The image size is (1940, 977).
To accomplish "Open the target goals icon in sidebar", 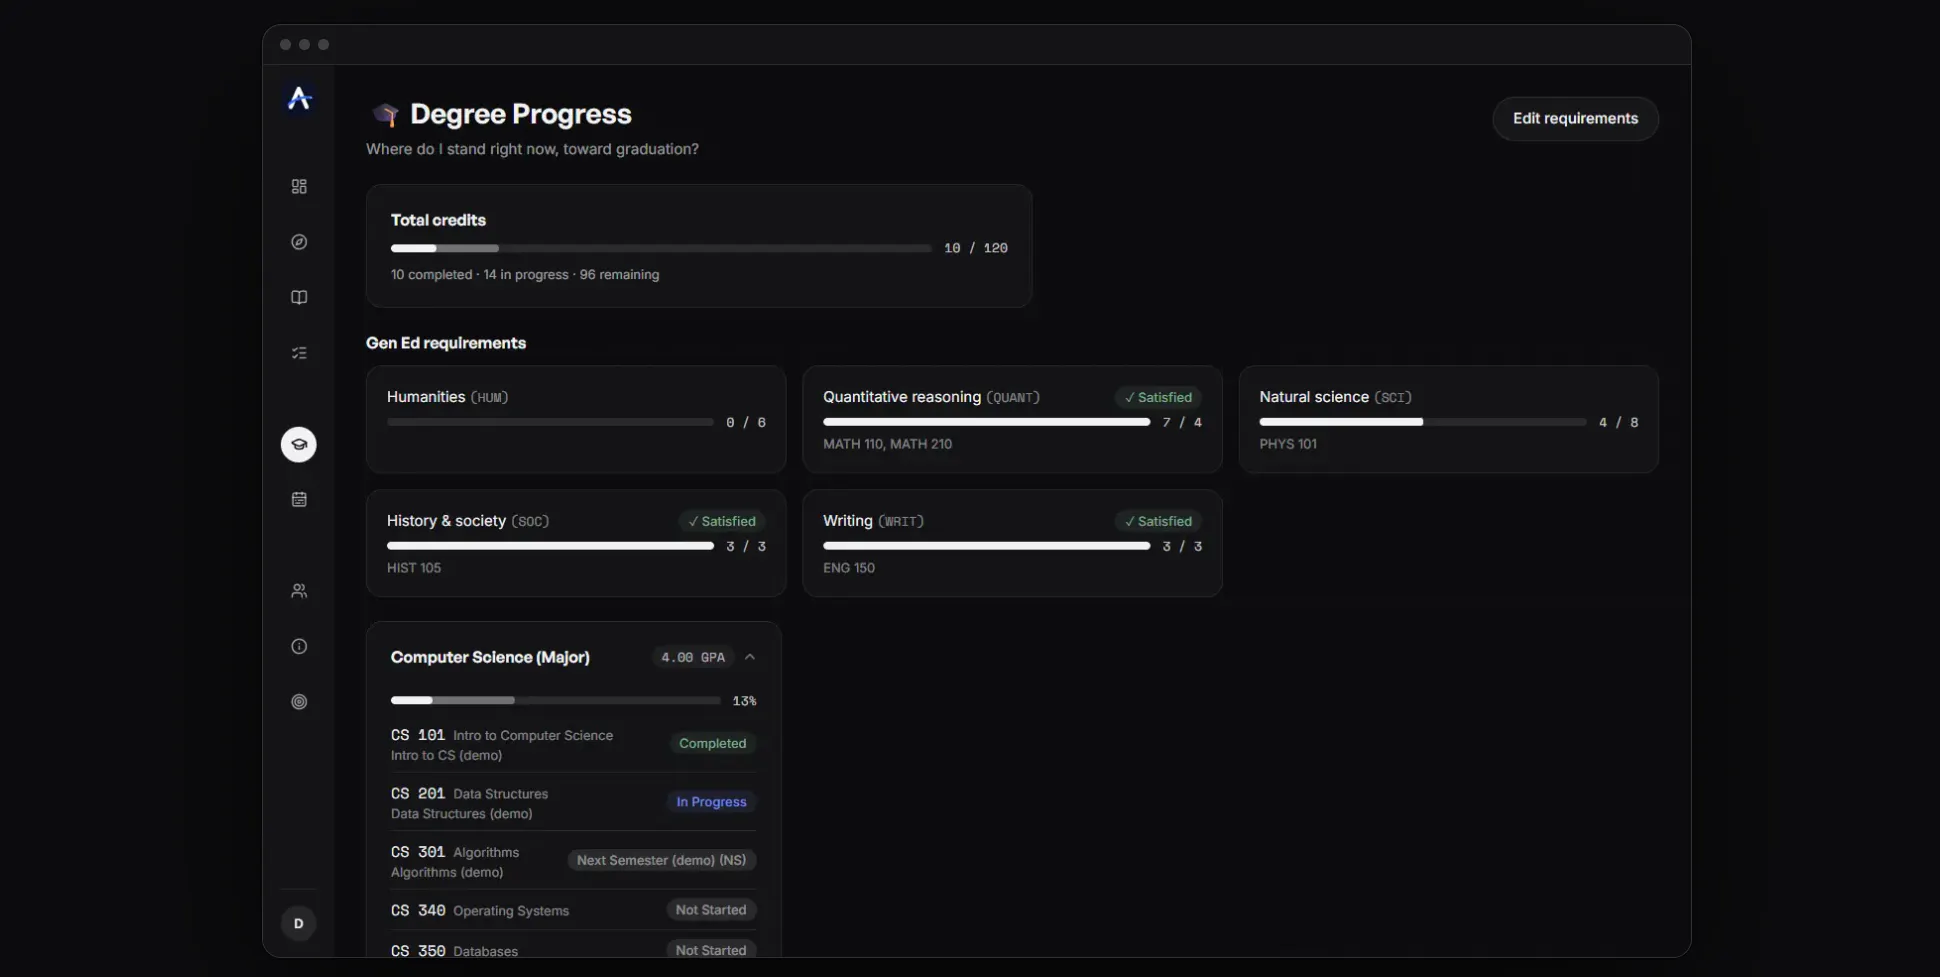I will click(x=299, y=702).
